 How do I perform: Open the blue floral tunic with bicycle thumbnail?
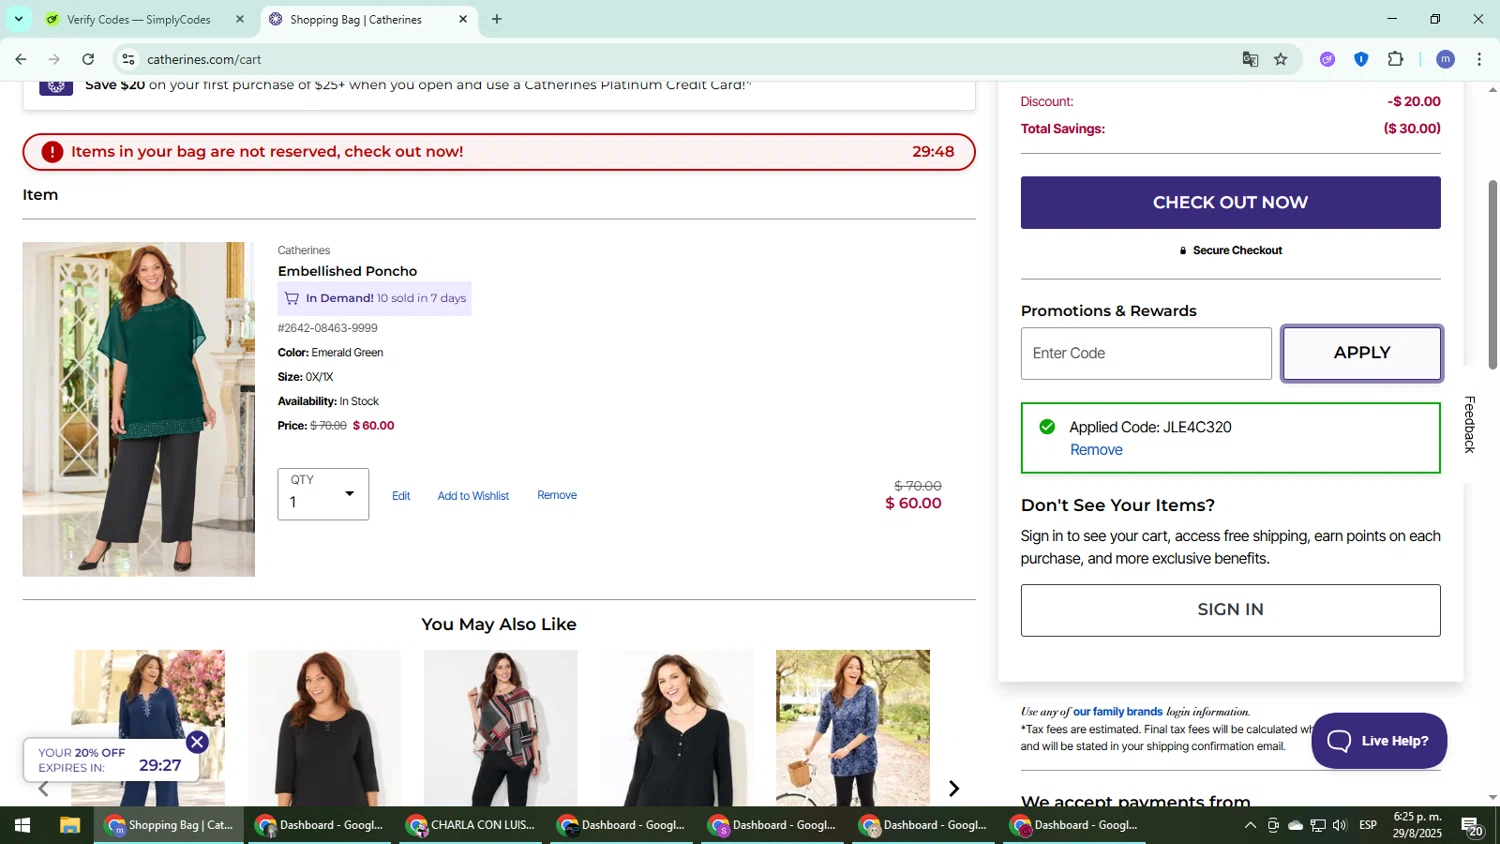(853, 728)
